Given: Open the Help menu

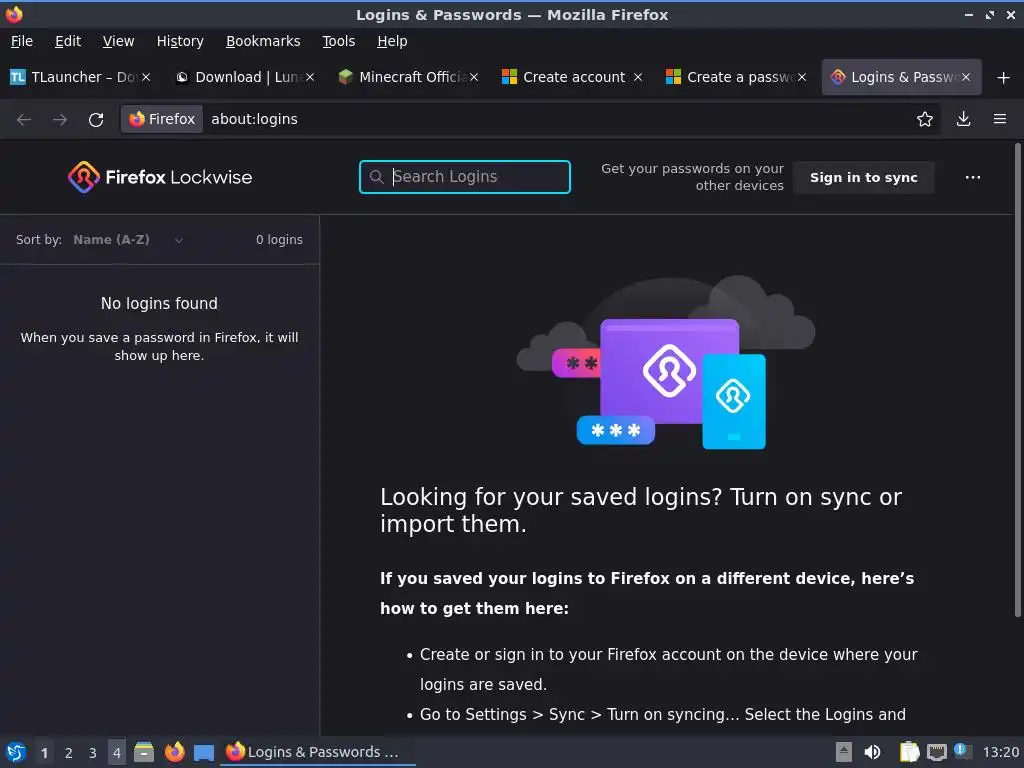Looking at the screenshot, I should tap(392, 41).
